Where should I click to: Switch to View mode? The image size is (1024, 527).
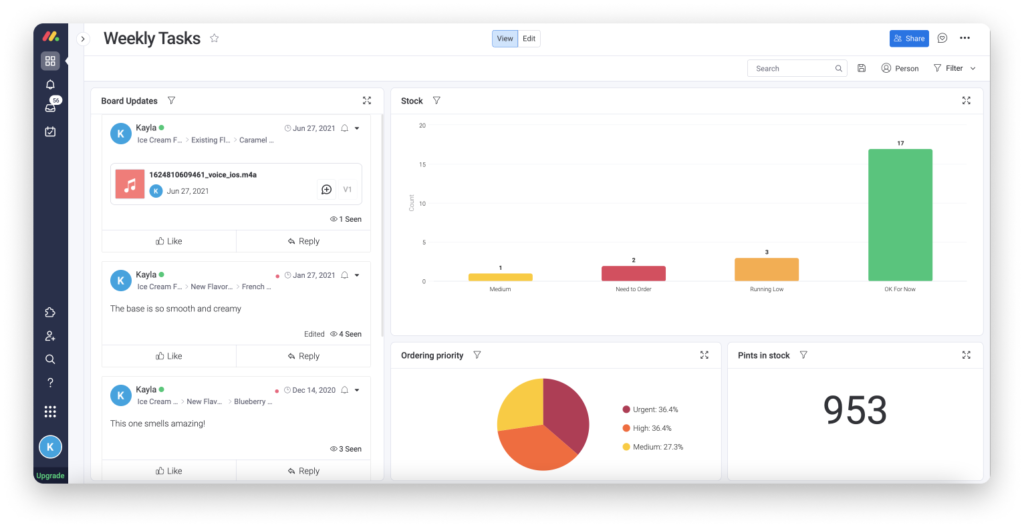(504, 39)
